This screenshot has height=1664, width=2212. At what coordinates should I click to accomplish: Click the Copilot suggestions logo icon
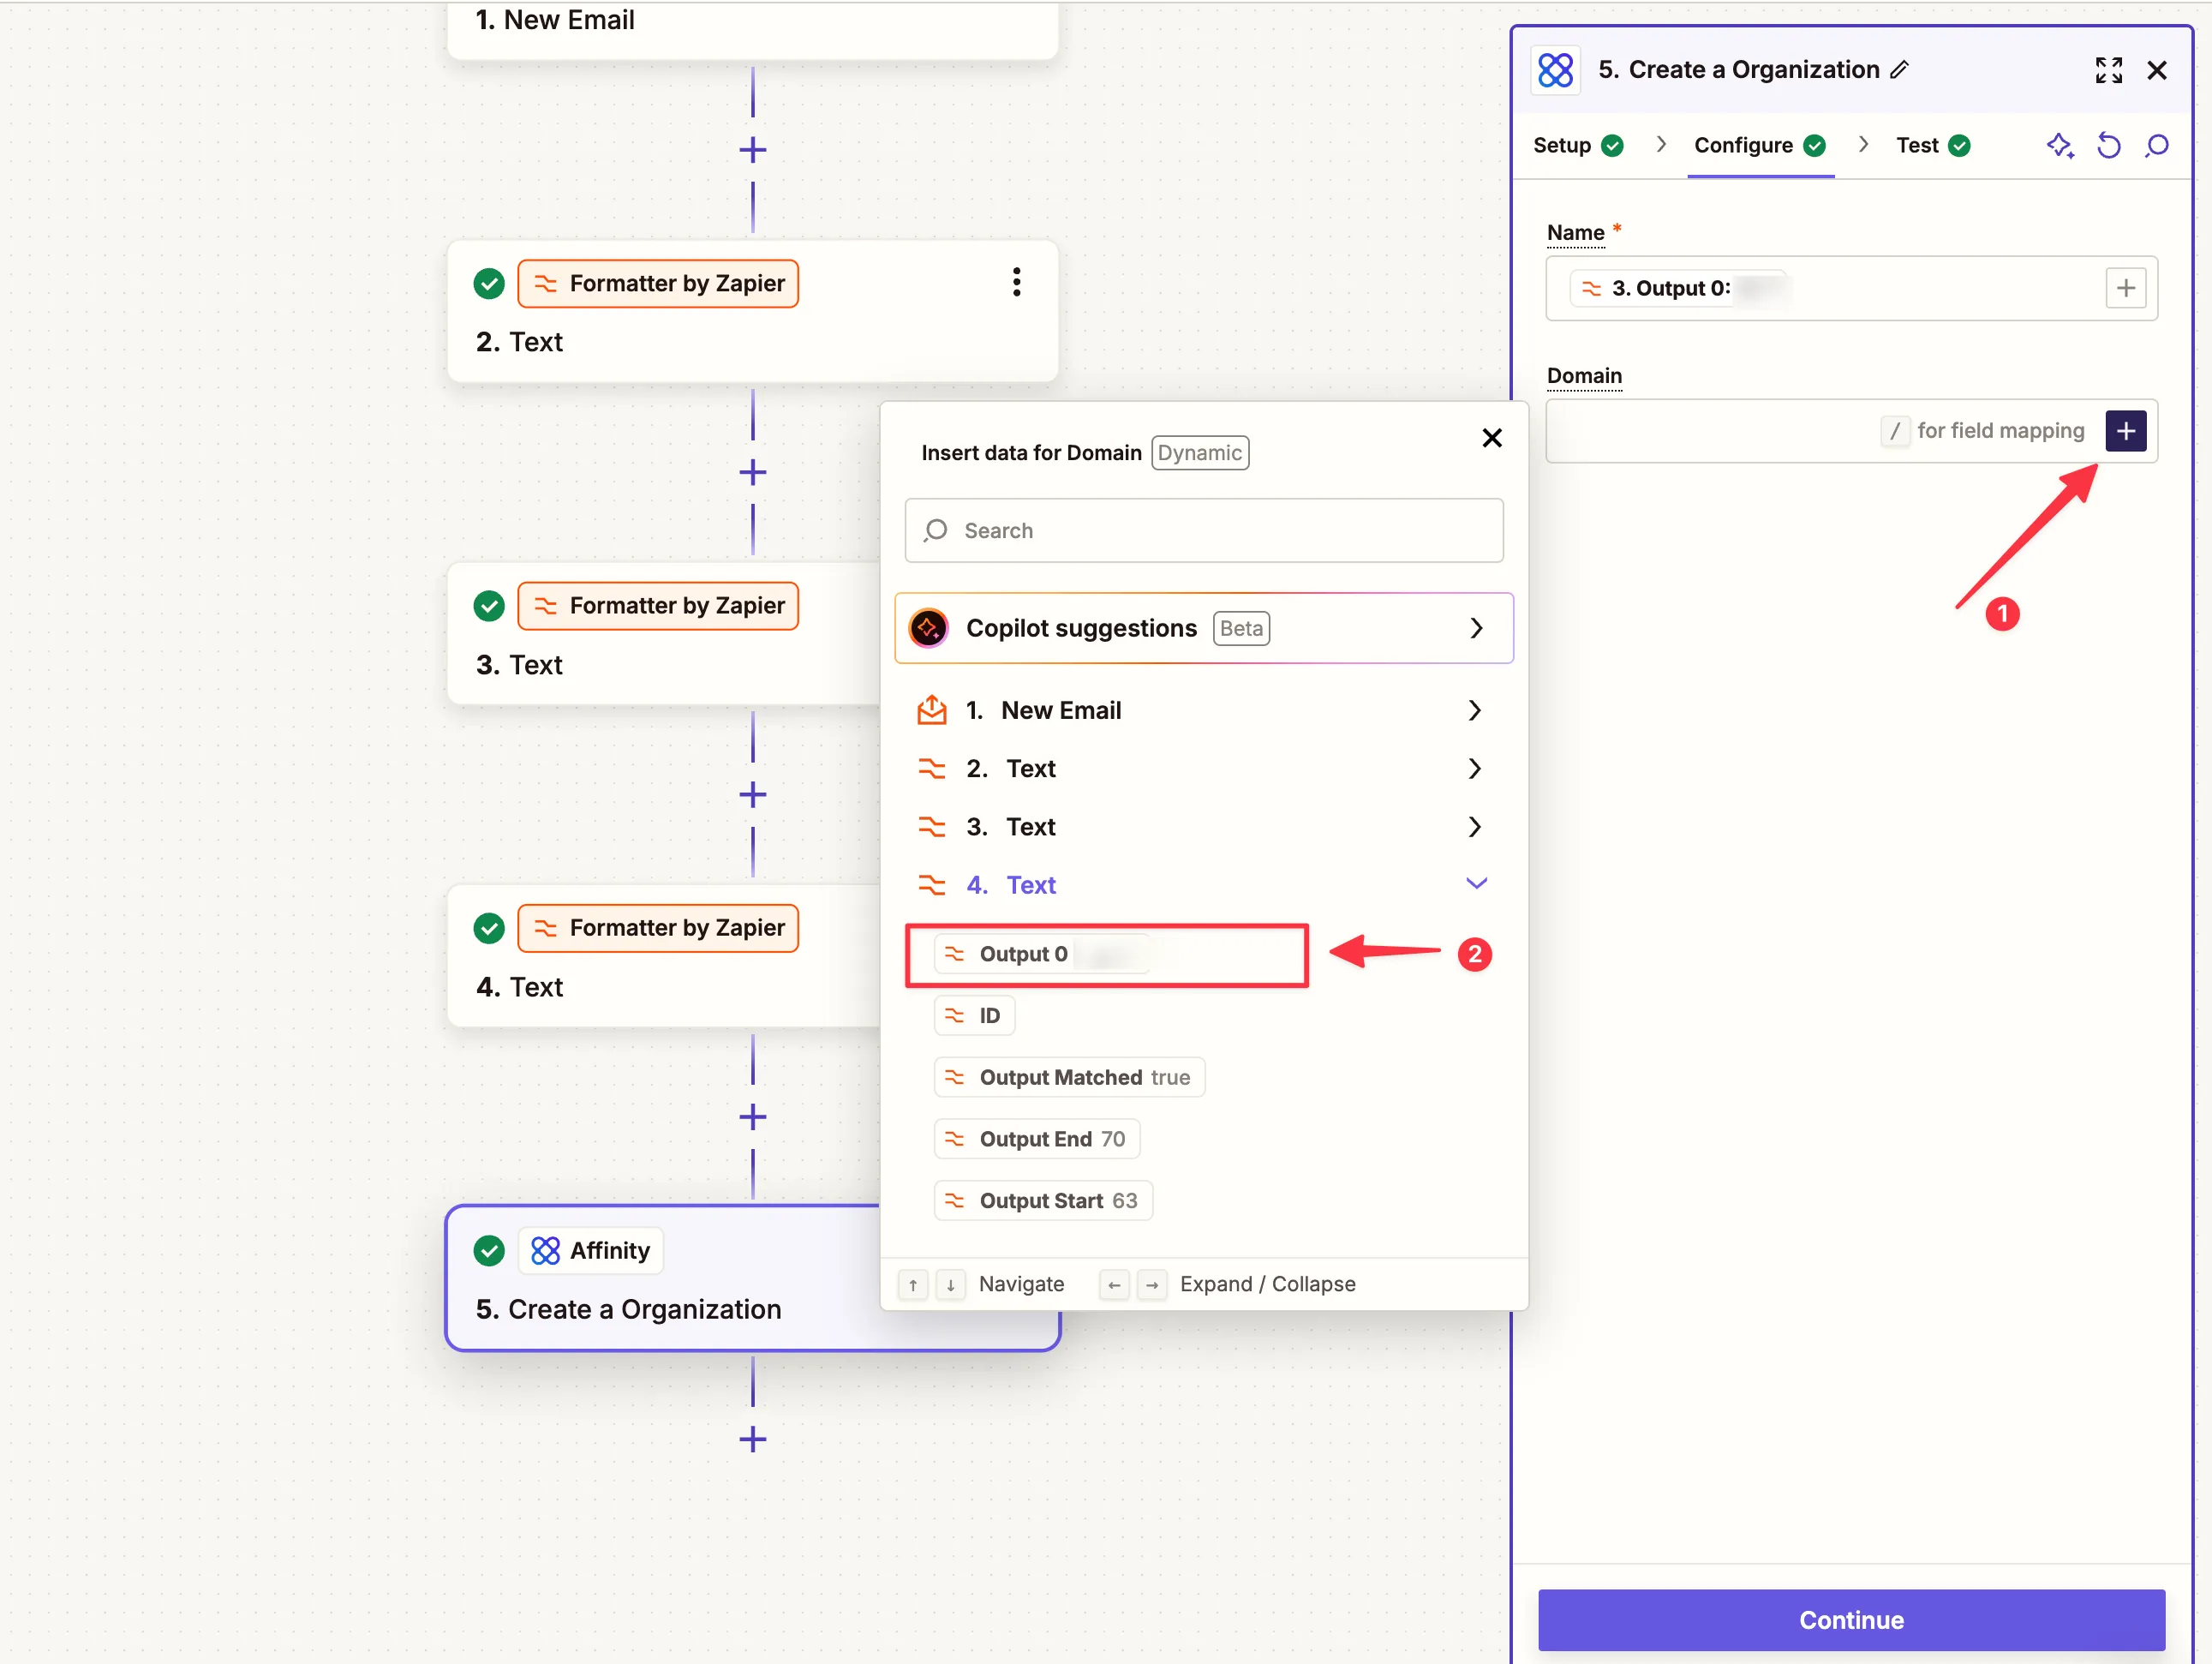pos(928,628)
